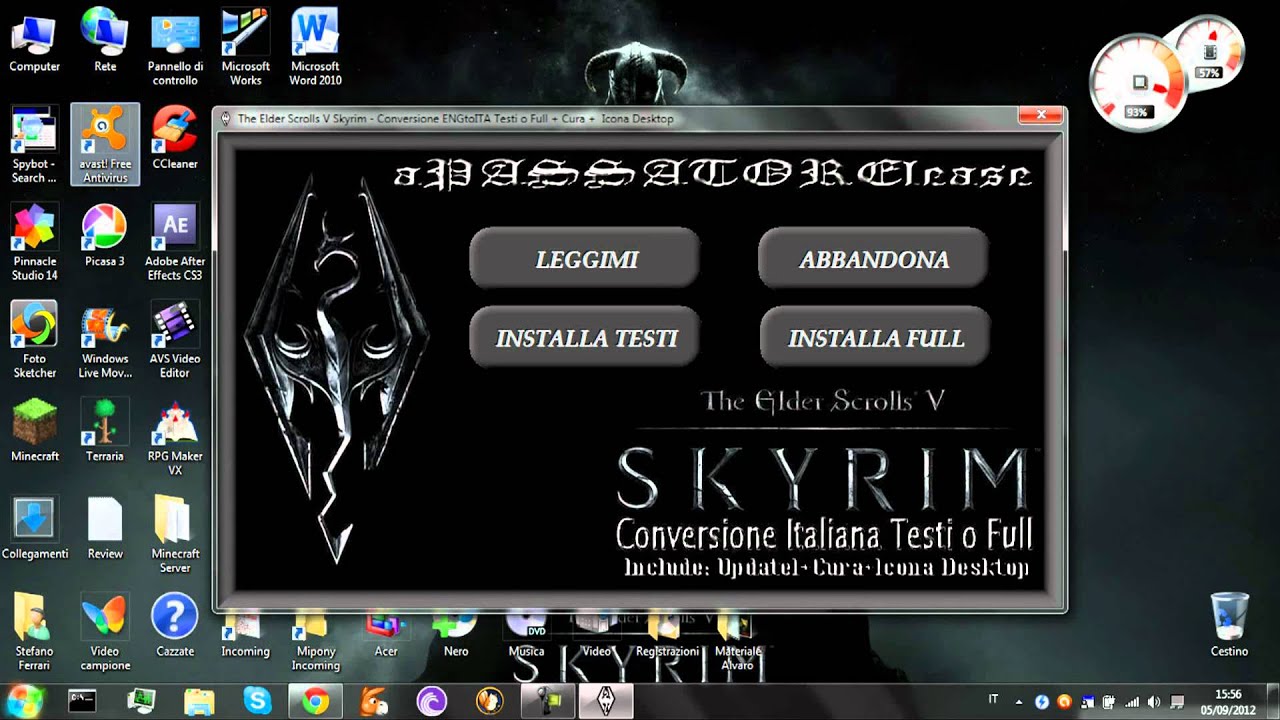This screenshot has width=1280, height=720.
Task: Launch the Nero shortcut
Action: tap(456, 637)
